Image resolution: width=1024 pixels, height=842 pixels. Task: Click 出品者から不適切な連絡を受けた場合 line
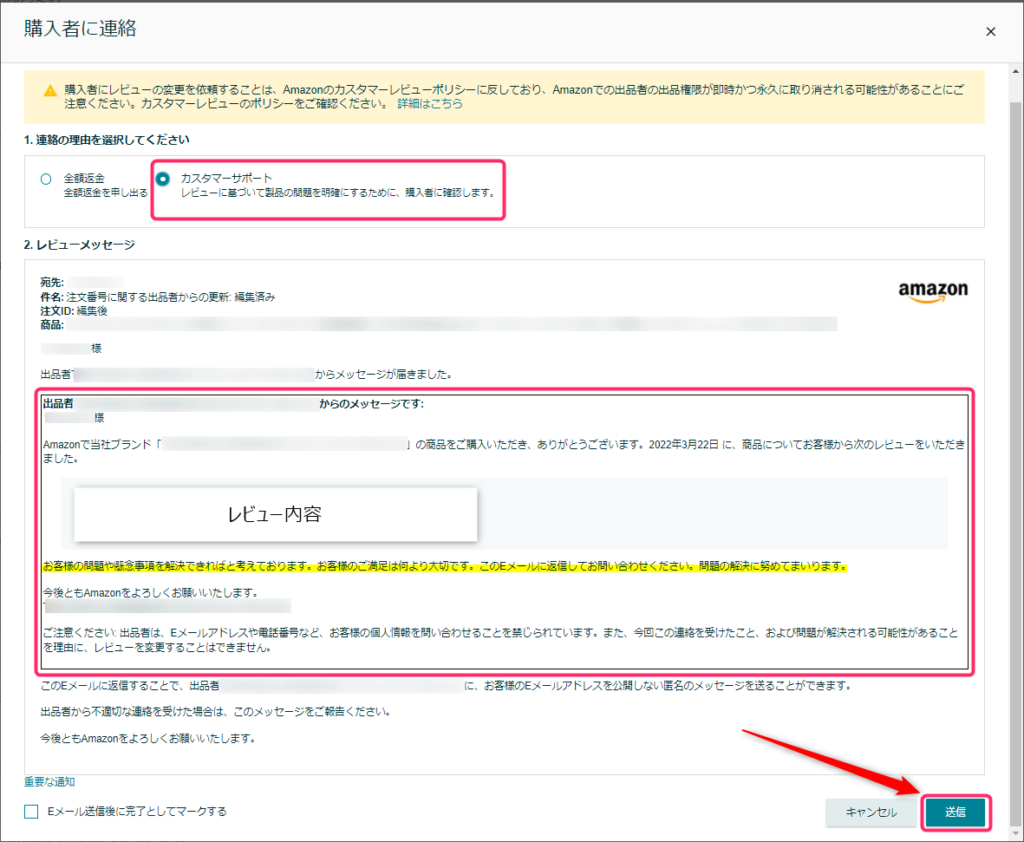coord(215,711)
